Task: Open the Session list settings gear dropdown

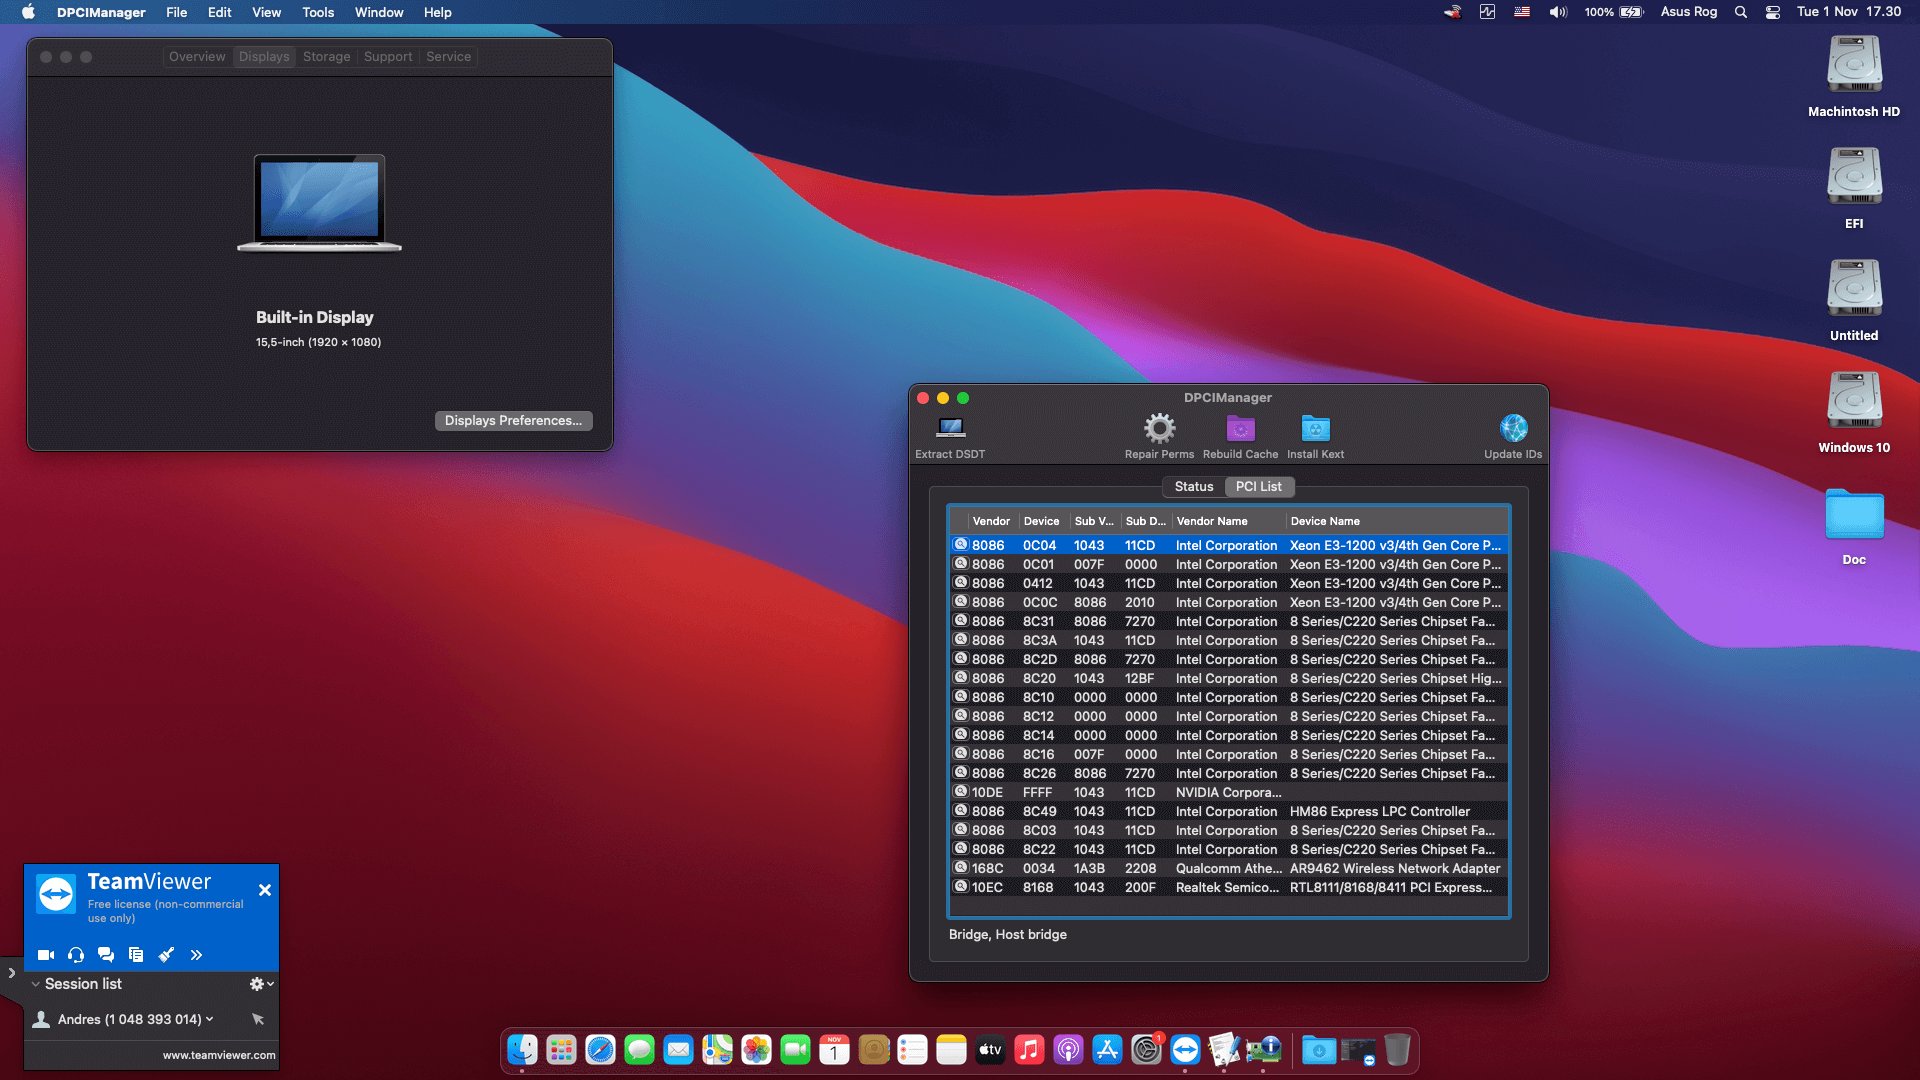Action: [x=260, y=984]
